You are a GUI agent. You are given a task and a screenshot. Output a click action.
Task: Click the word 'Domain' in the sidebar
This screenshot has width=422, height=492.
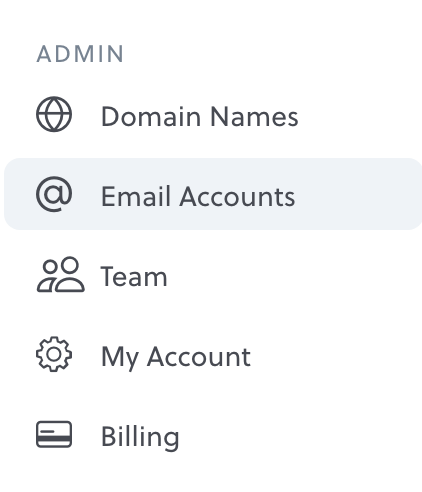click(x=151, y=116)
